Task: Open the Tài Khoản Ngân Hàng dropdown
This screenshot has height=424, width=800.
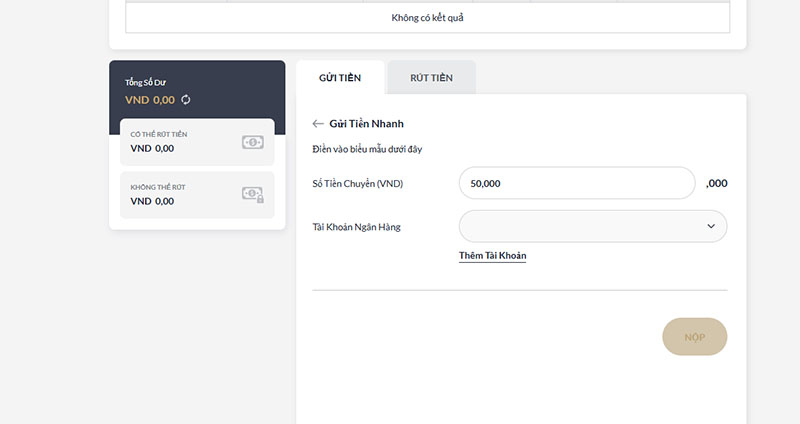Action: [x=593, y=226]
